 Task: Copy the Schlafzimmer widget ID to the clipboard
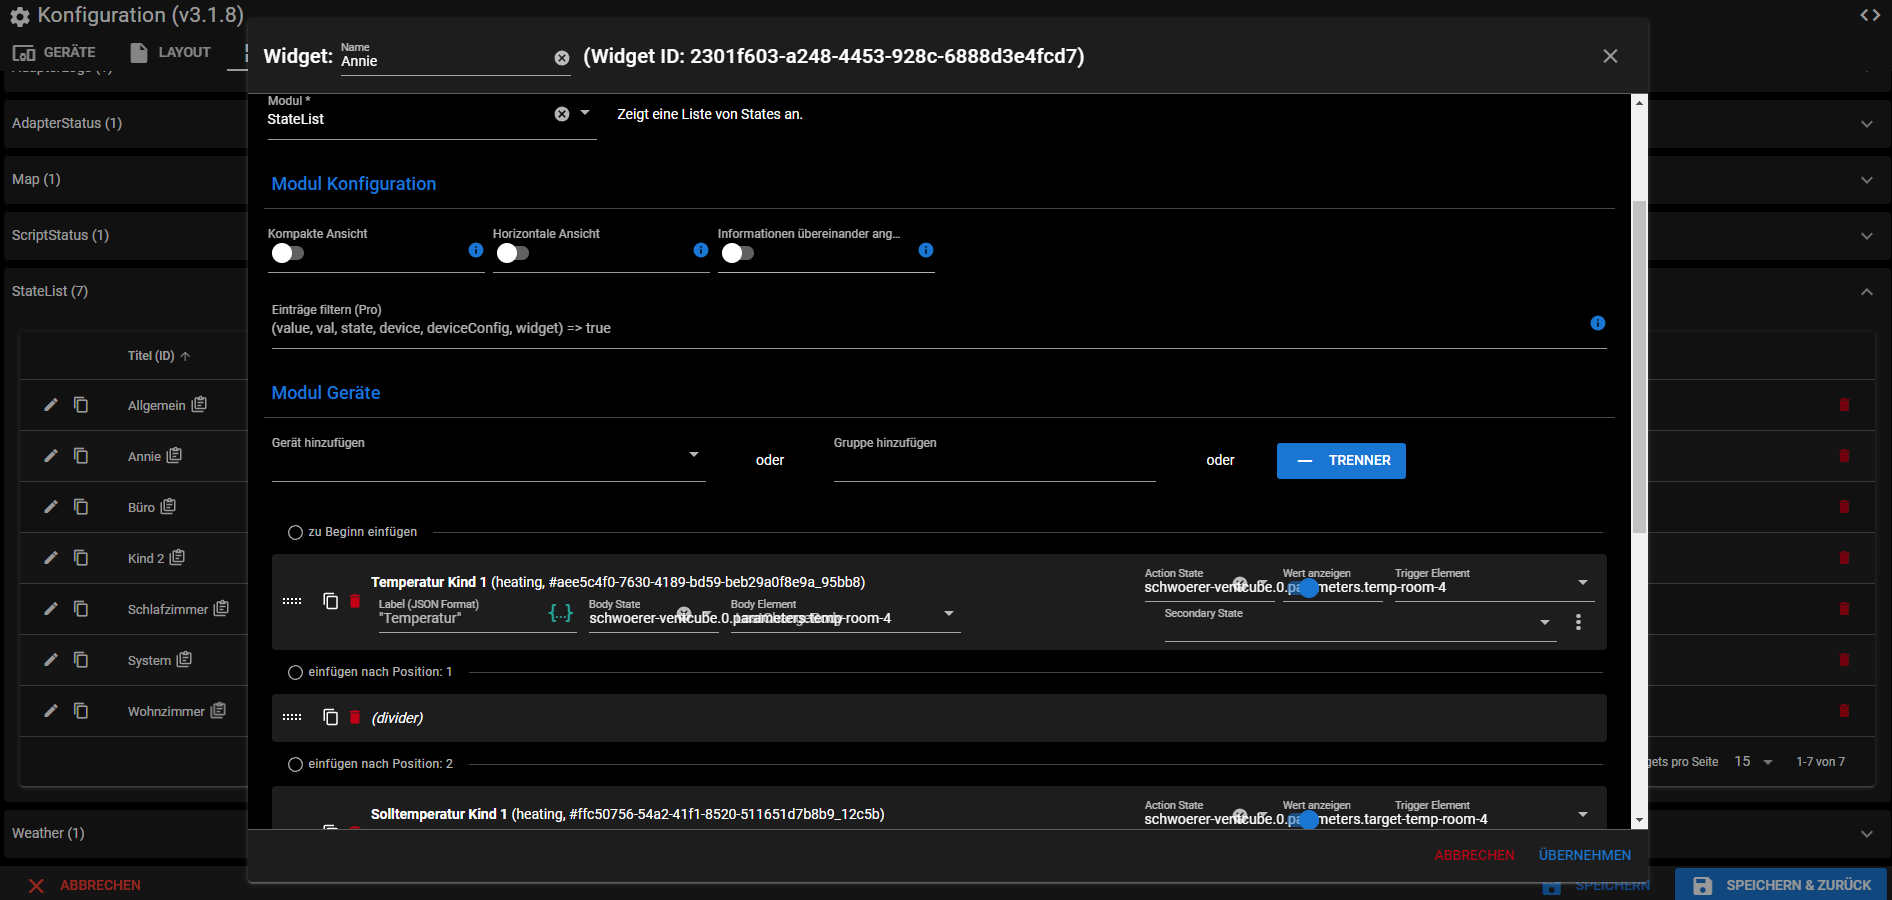pyautogui.click(x=221, y=608)
